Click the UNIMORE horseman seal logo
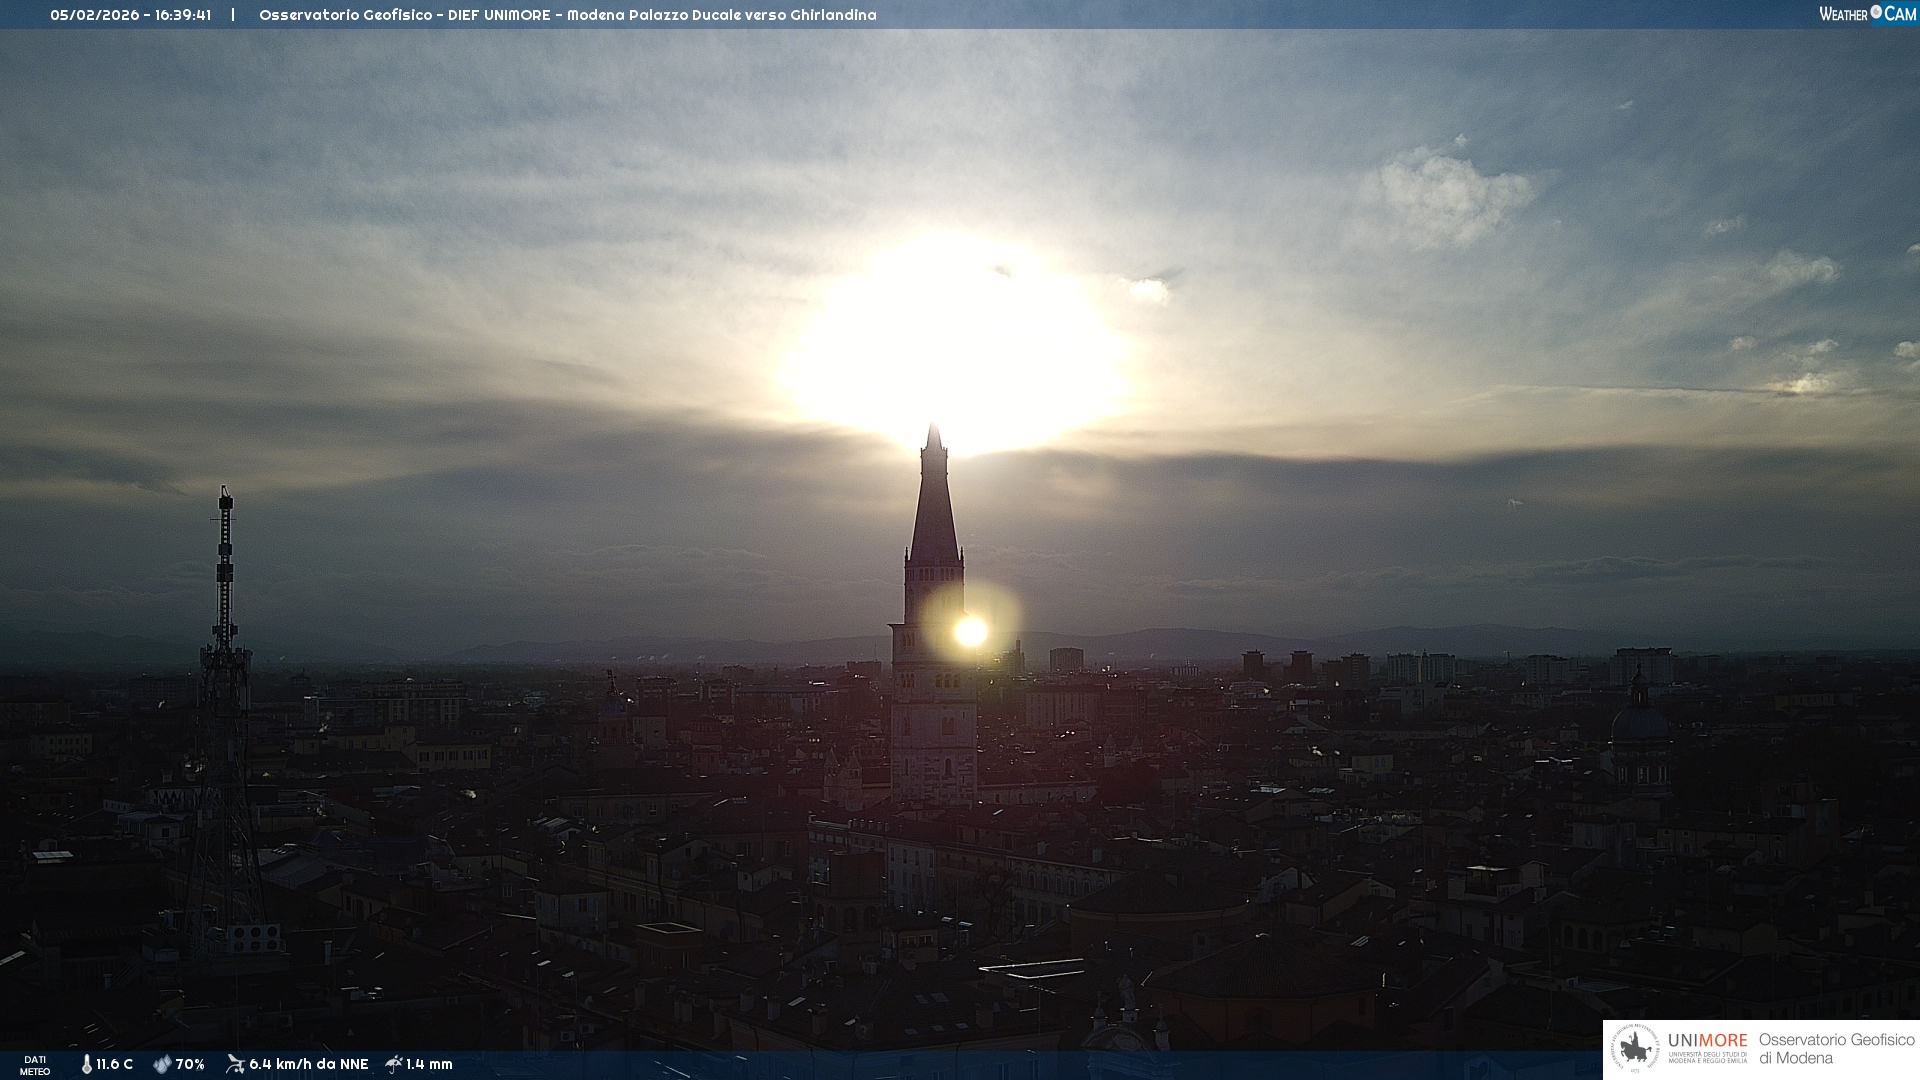 (x=1635, y=1049)
